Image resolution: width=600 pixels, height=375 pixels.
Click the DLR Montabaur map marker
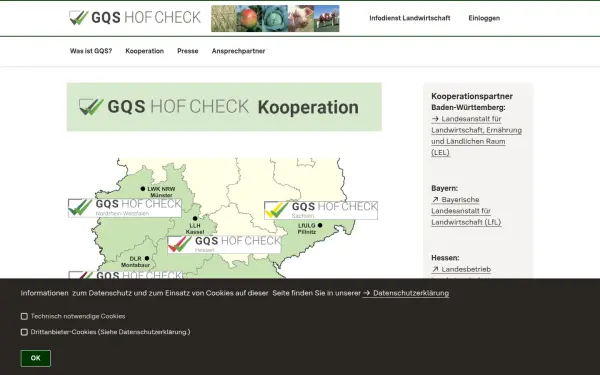click(x=147, y=258)
